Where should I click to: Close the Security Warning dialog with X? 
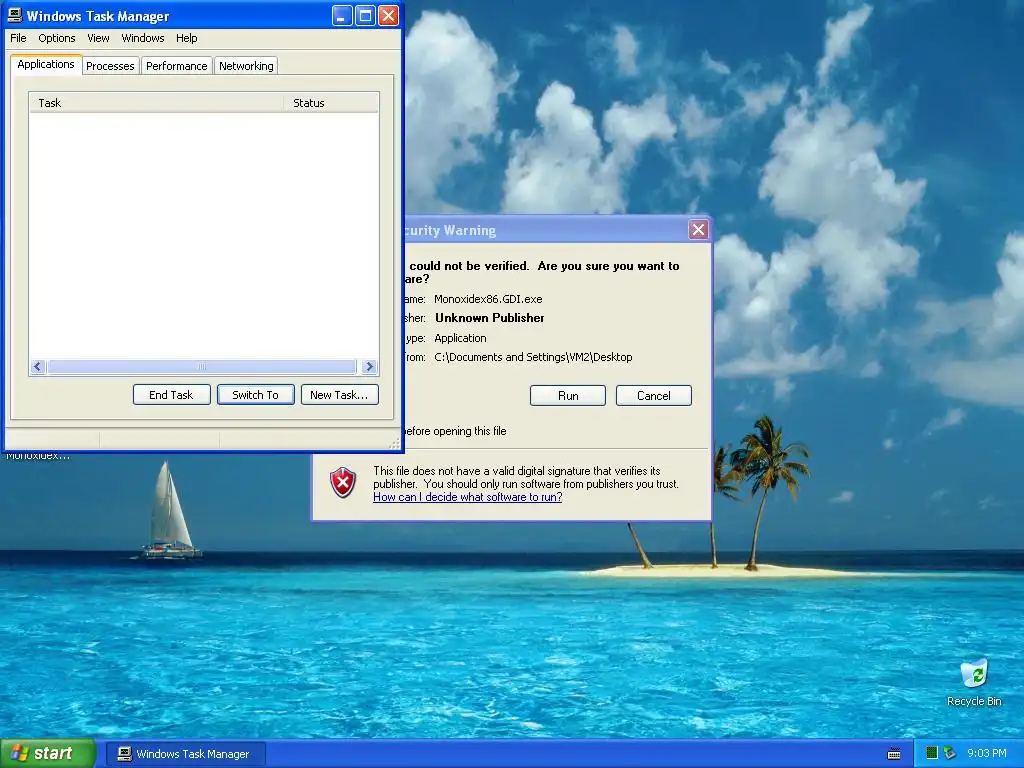pyautogui.click(x=699, y=229)
